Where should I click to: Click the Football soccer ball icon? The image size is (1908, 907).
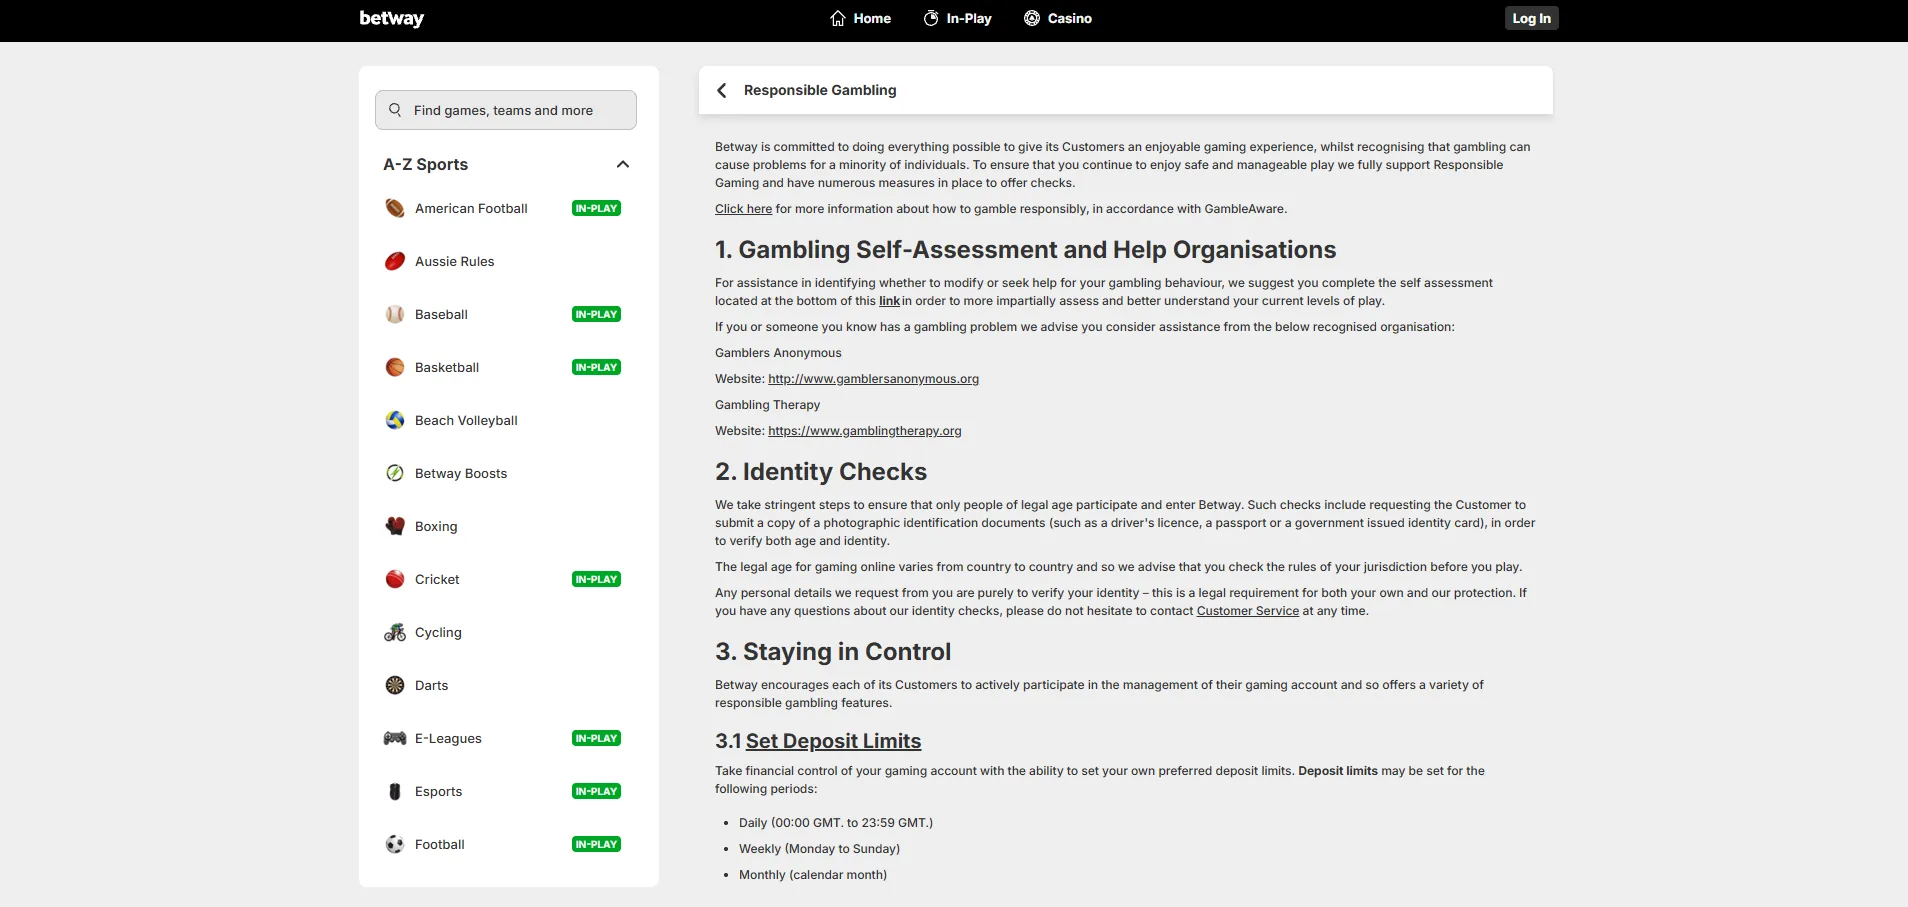click(x=395, y=844)
